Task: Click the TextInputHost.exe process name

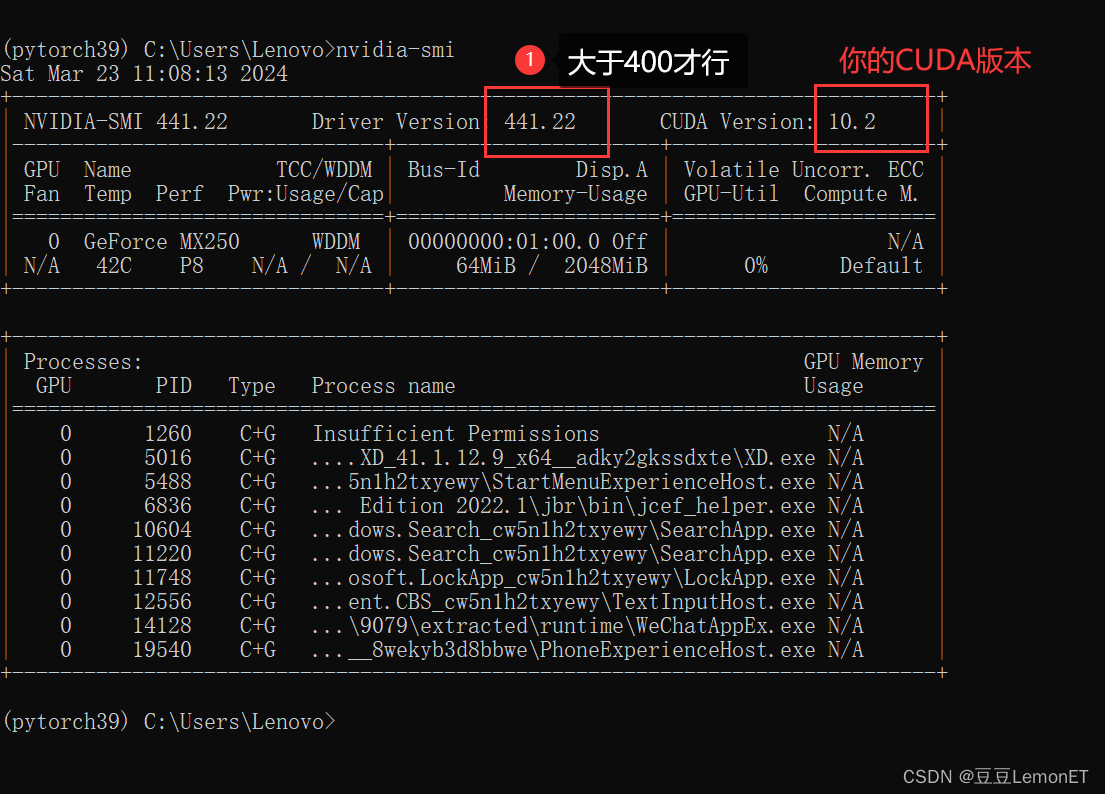Action: pos(563,602)
